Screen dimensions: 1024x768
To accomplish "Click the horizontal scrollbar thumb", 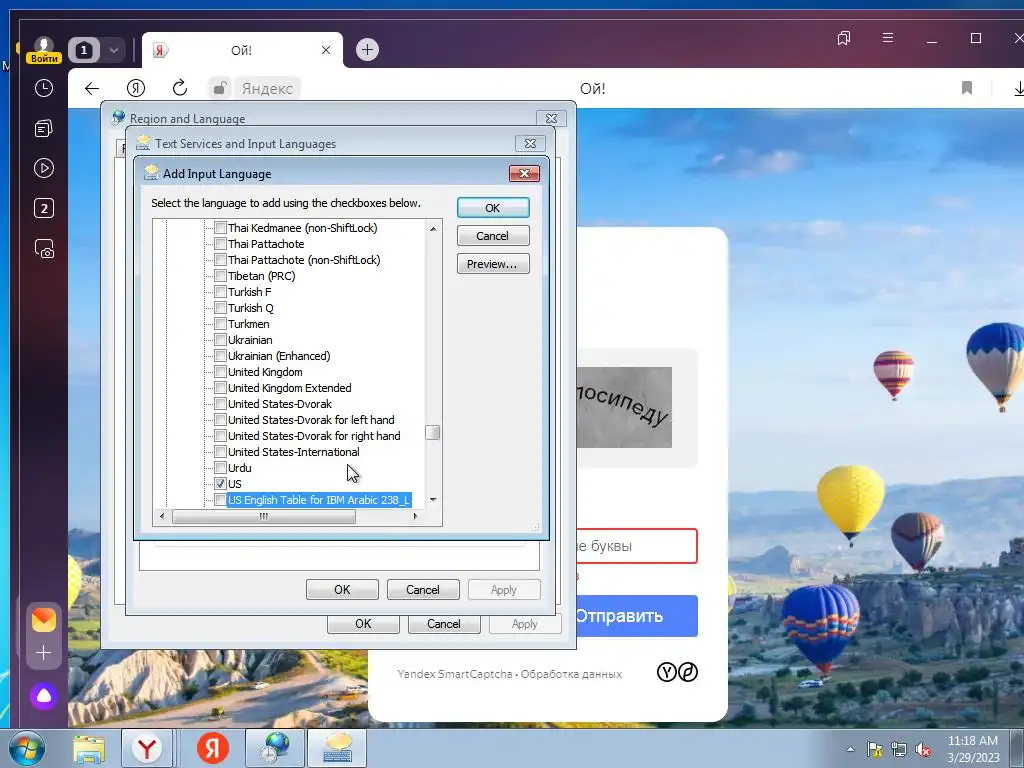I will tap(264, 516).
